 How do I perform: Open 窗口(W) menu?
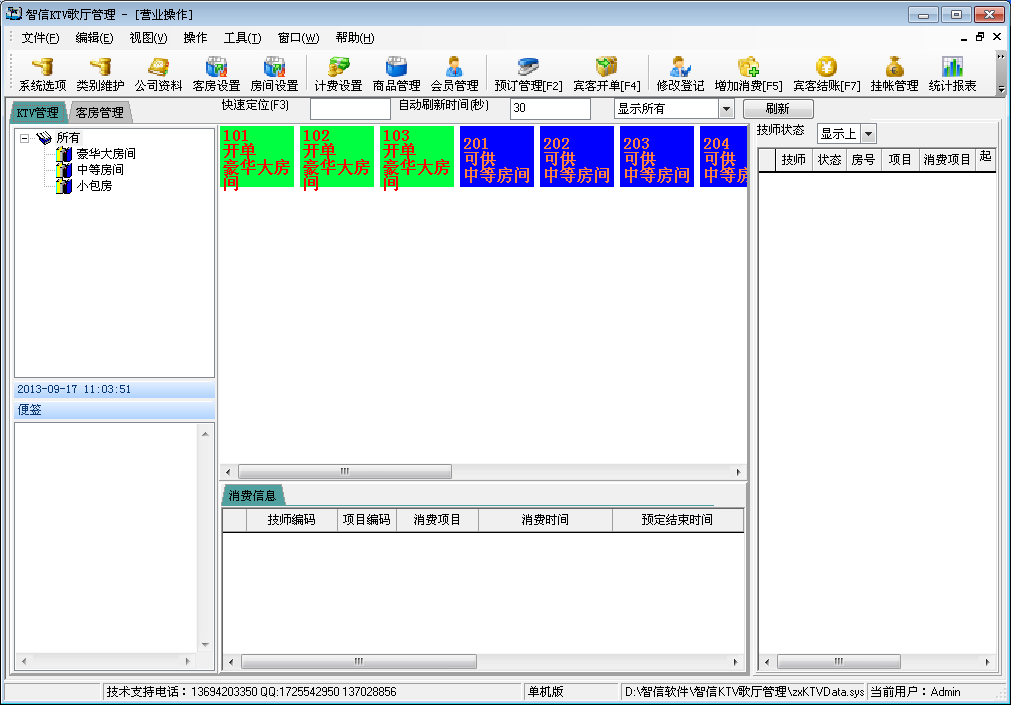(298, 38)
